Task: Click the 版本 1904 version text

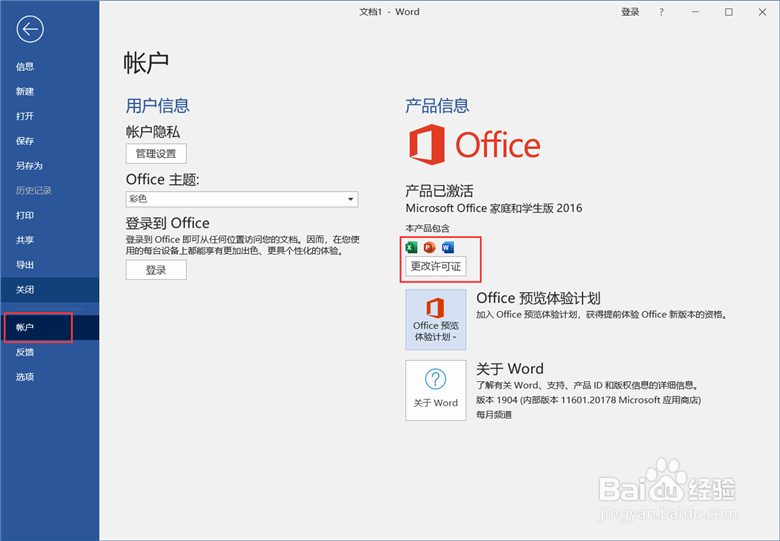Action: tap(588, 400)
